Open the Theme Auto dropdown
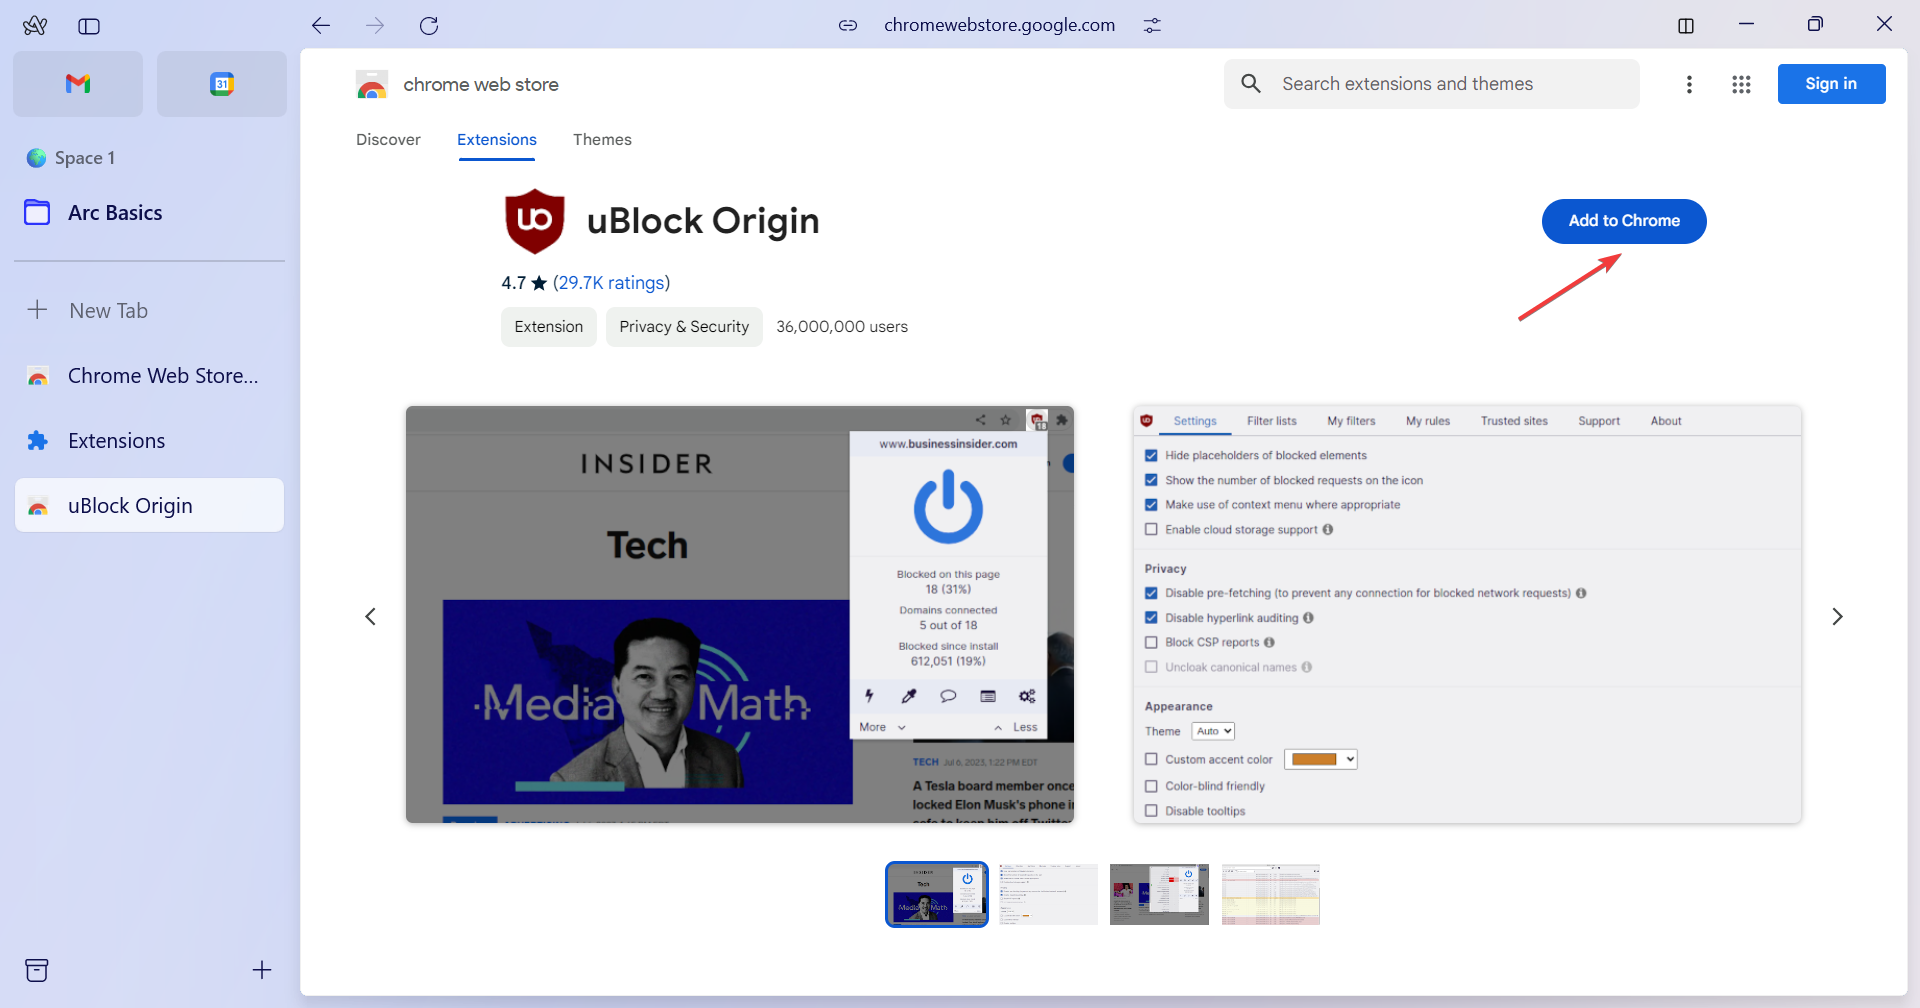The height and width of the screenshot is (1008, 1920). pos(1213,731)
